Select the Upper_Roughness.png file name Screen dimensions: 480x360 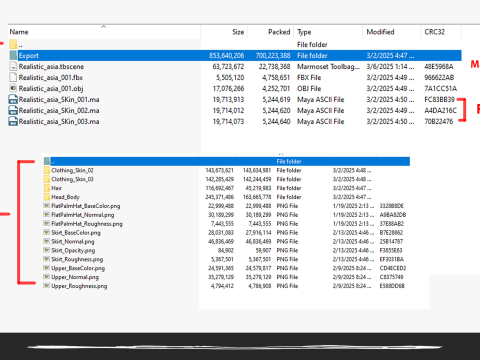79,286
